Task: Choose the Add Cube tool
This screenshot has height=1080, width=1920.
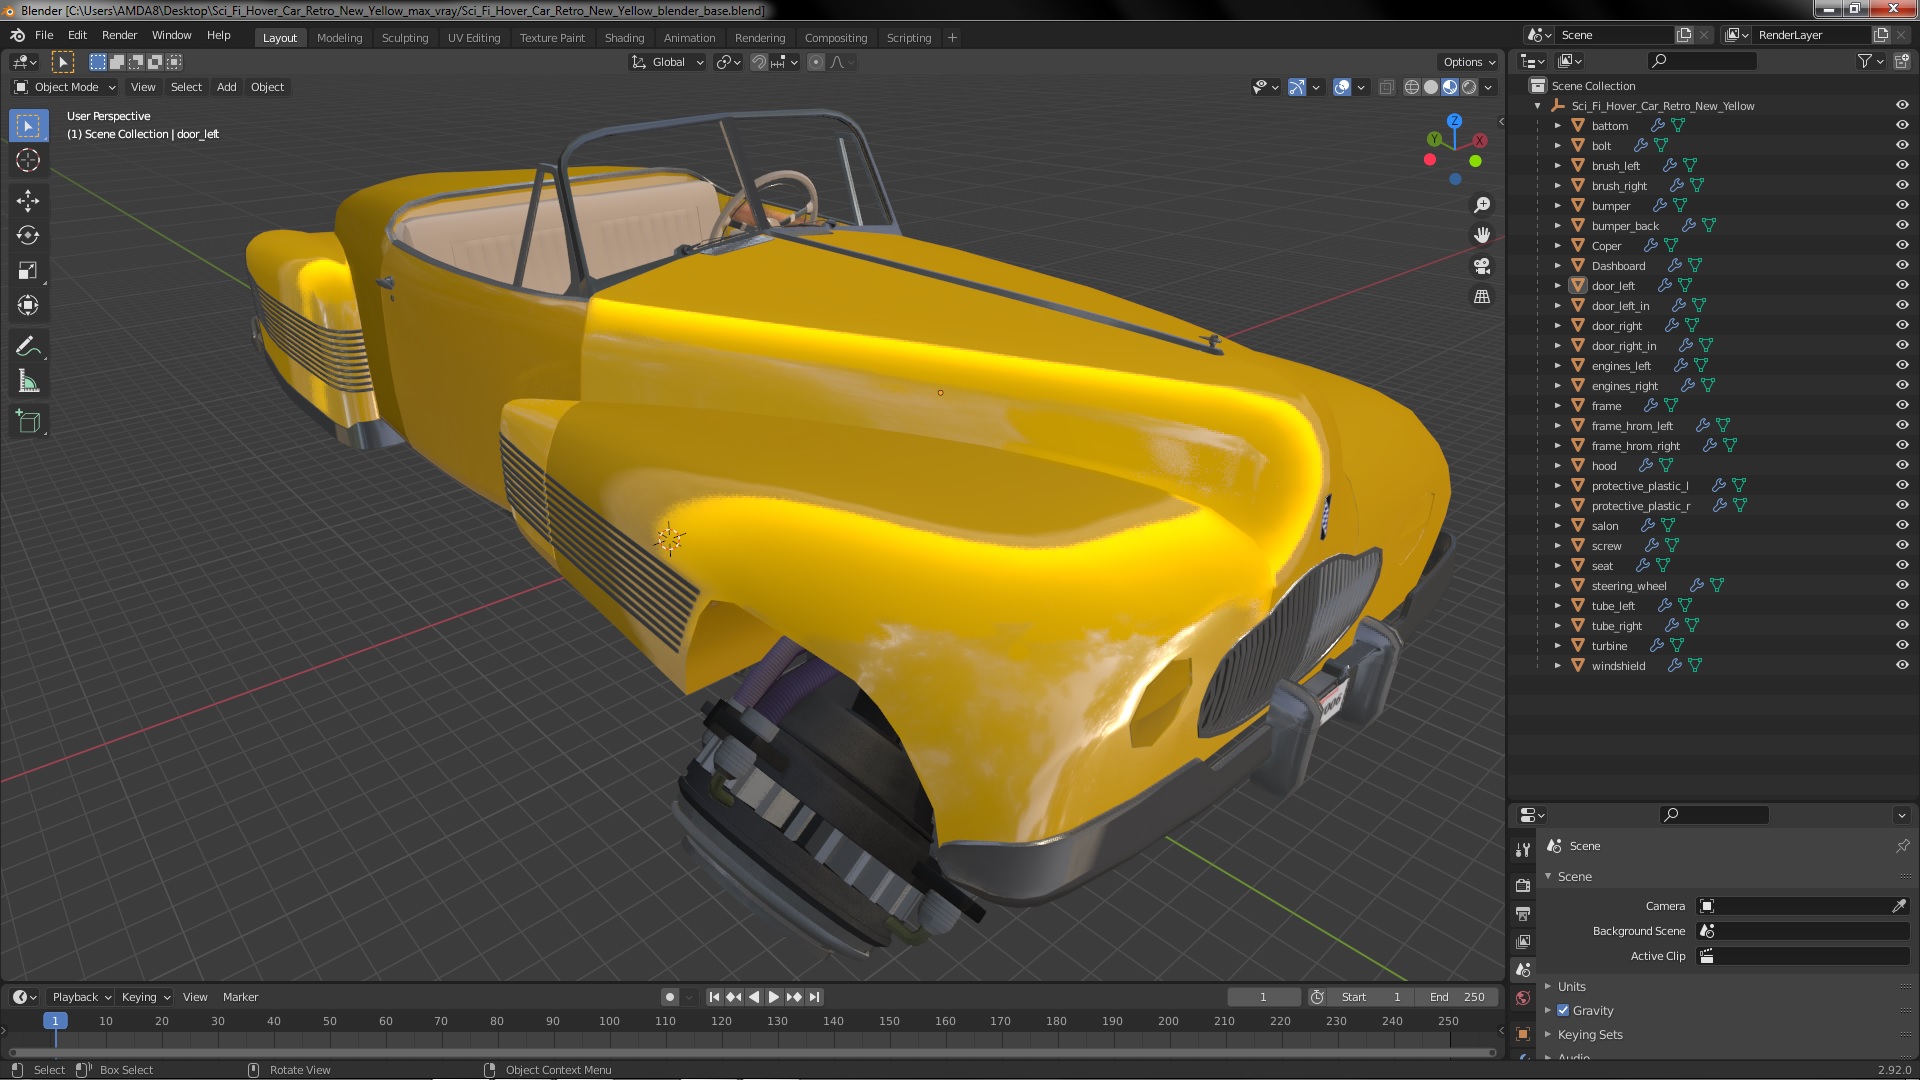Action: (x=28, y=422)
